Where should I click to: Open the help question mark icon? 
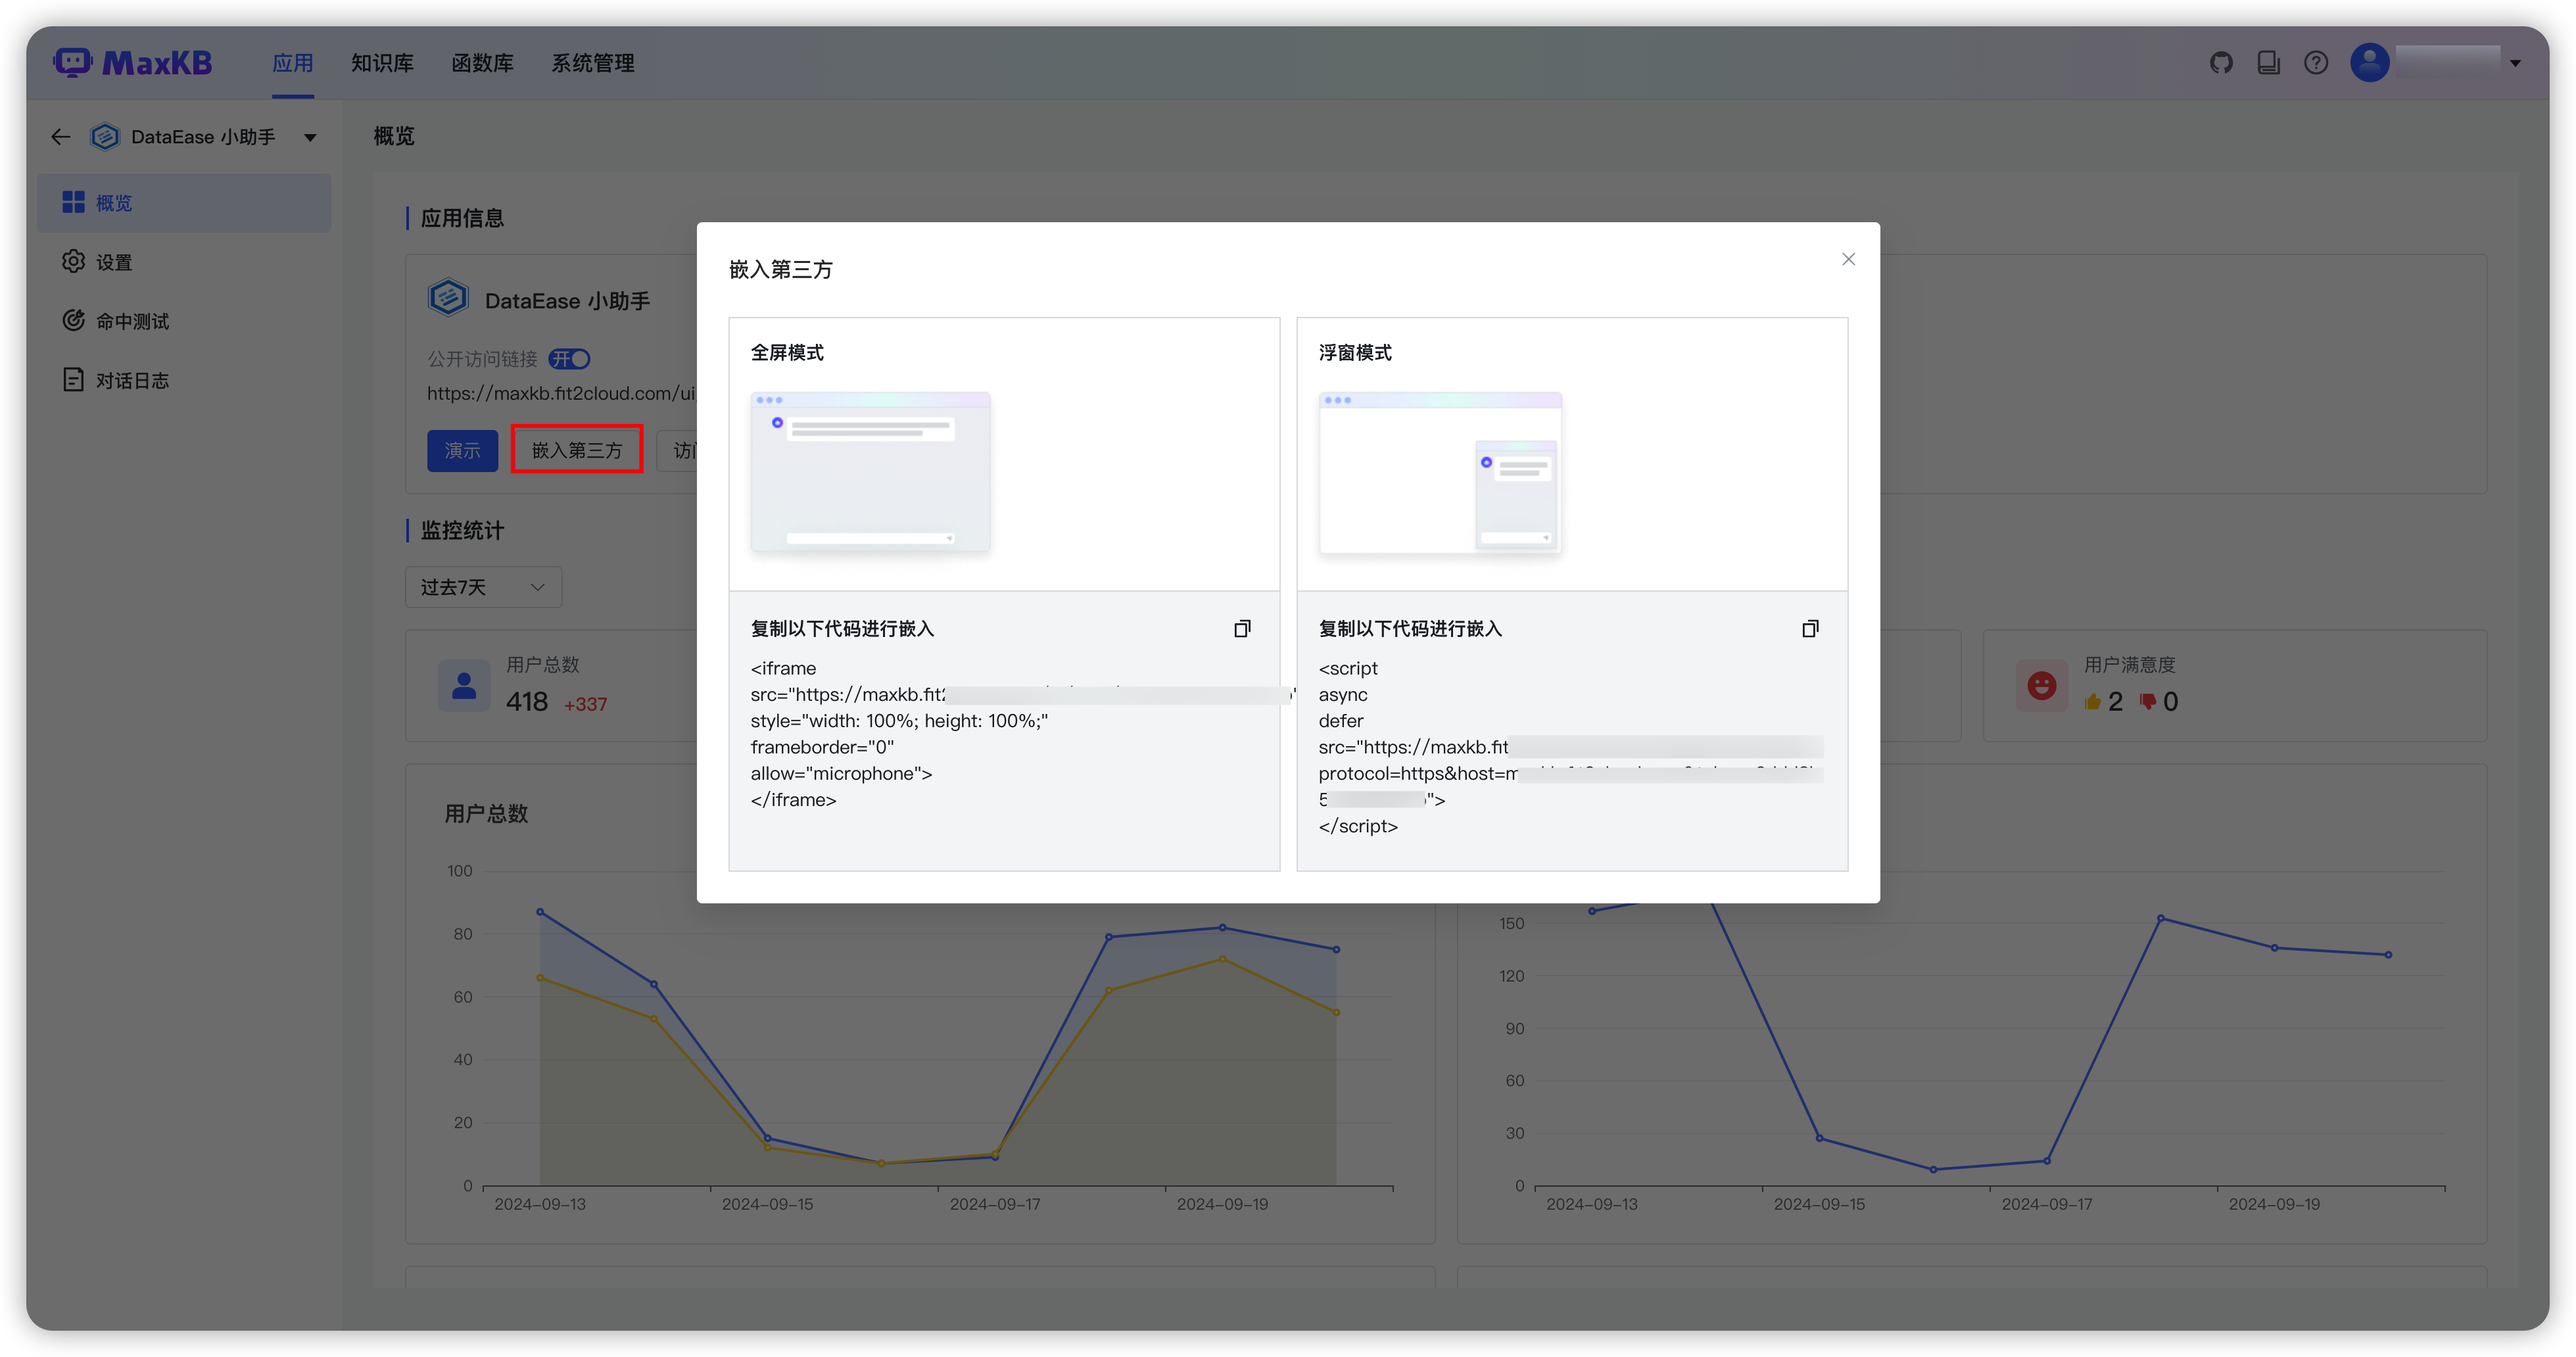2316,63
